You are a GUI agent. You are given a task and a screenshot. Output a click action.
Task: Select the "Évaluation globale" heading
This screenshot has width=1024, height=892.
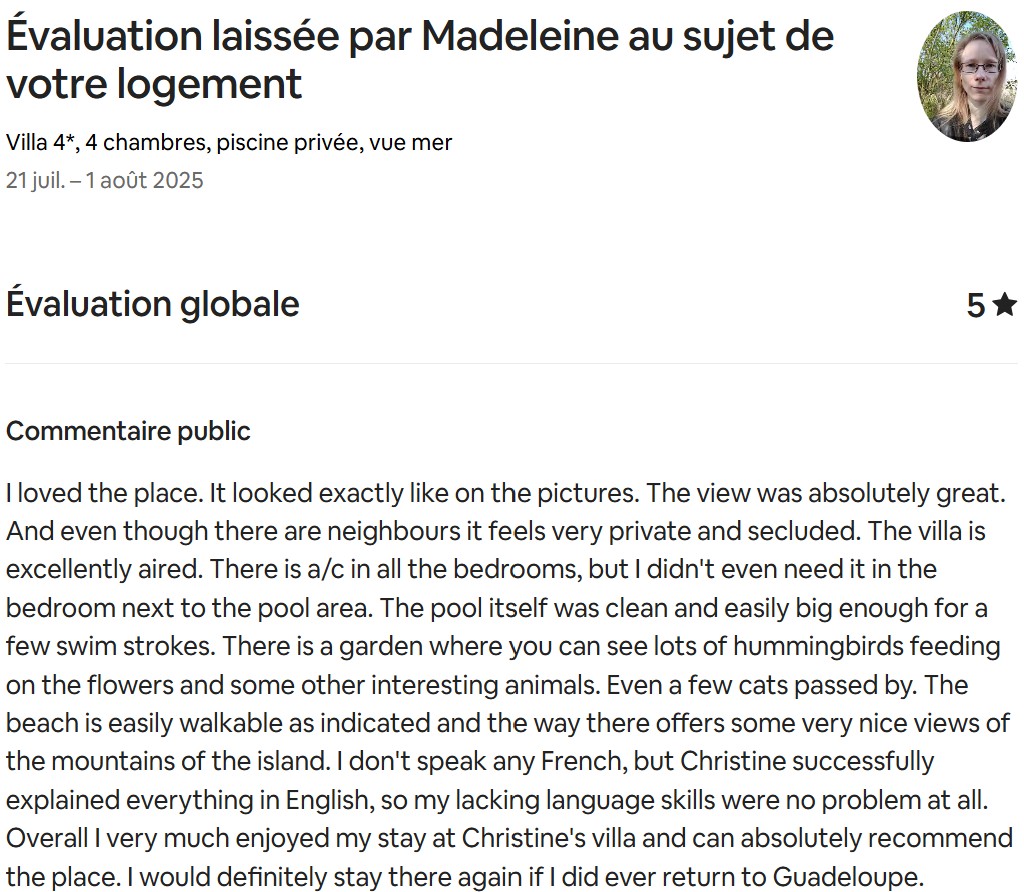point(153,304)
